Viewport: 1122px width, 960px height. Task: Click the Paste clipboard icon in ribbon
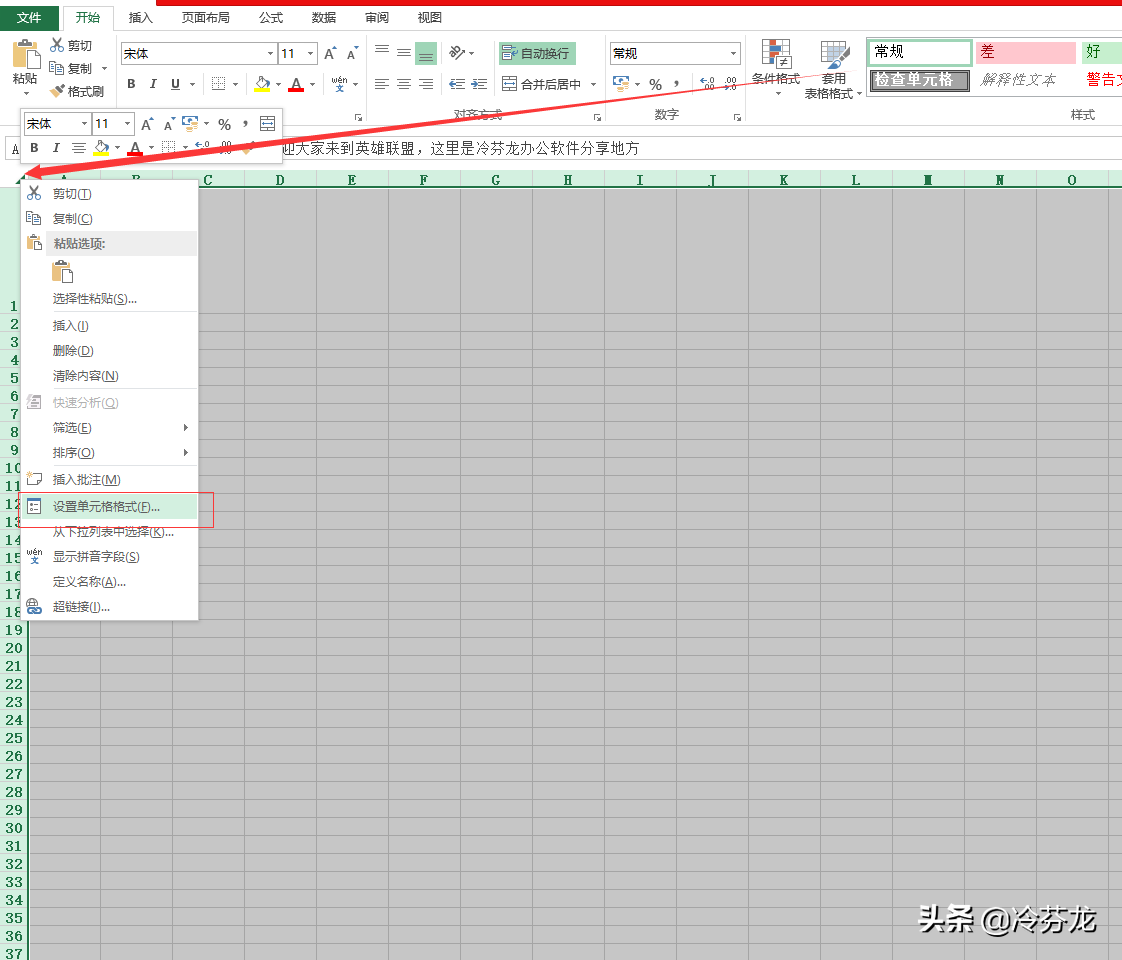pyautogui.click(x=25, y=54)
